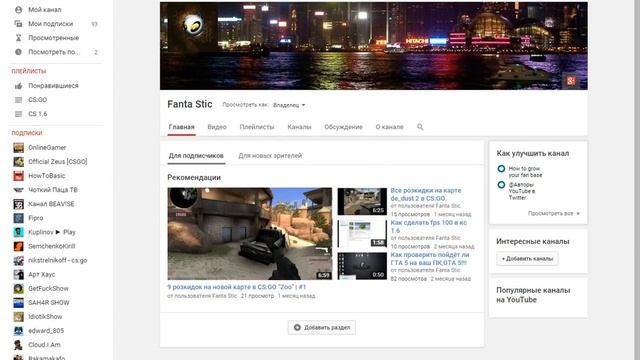Image resolution: width=640 pixels, height=360 pixels.
Task: Open the 9 розкидок на новой карте video link
Action: tap(236, 287)
